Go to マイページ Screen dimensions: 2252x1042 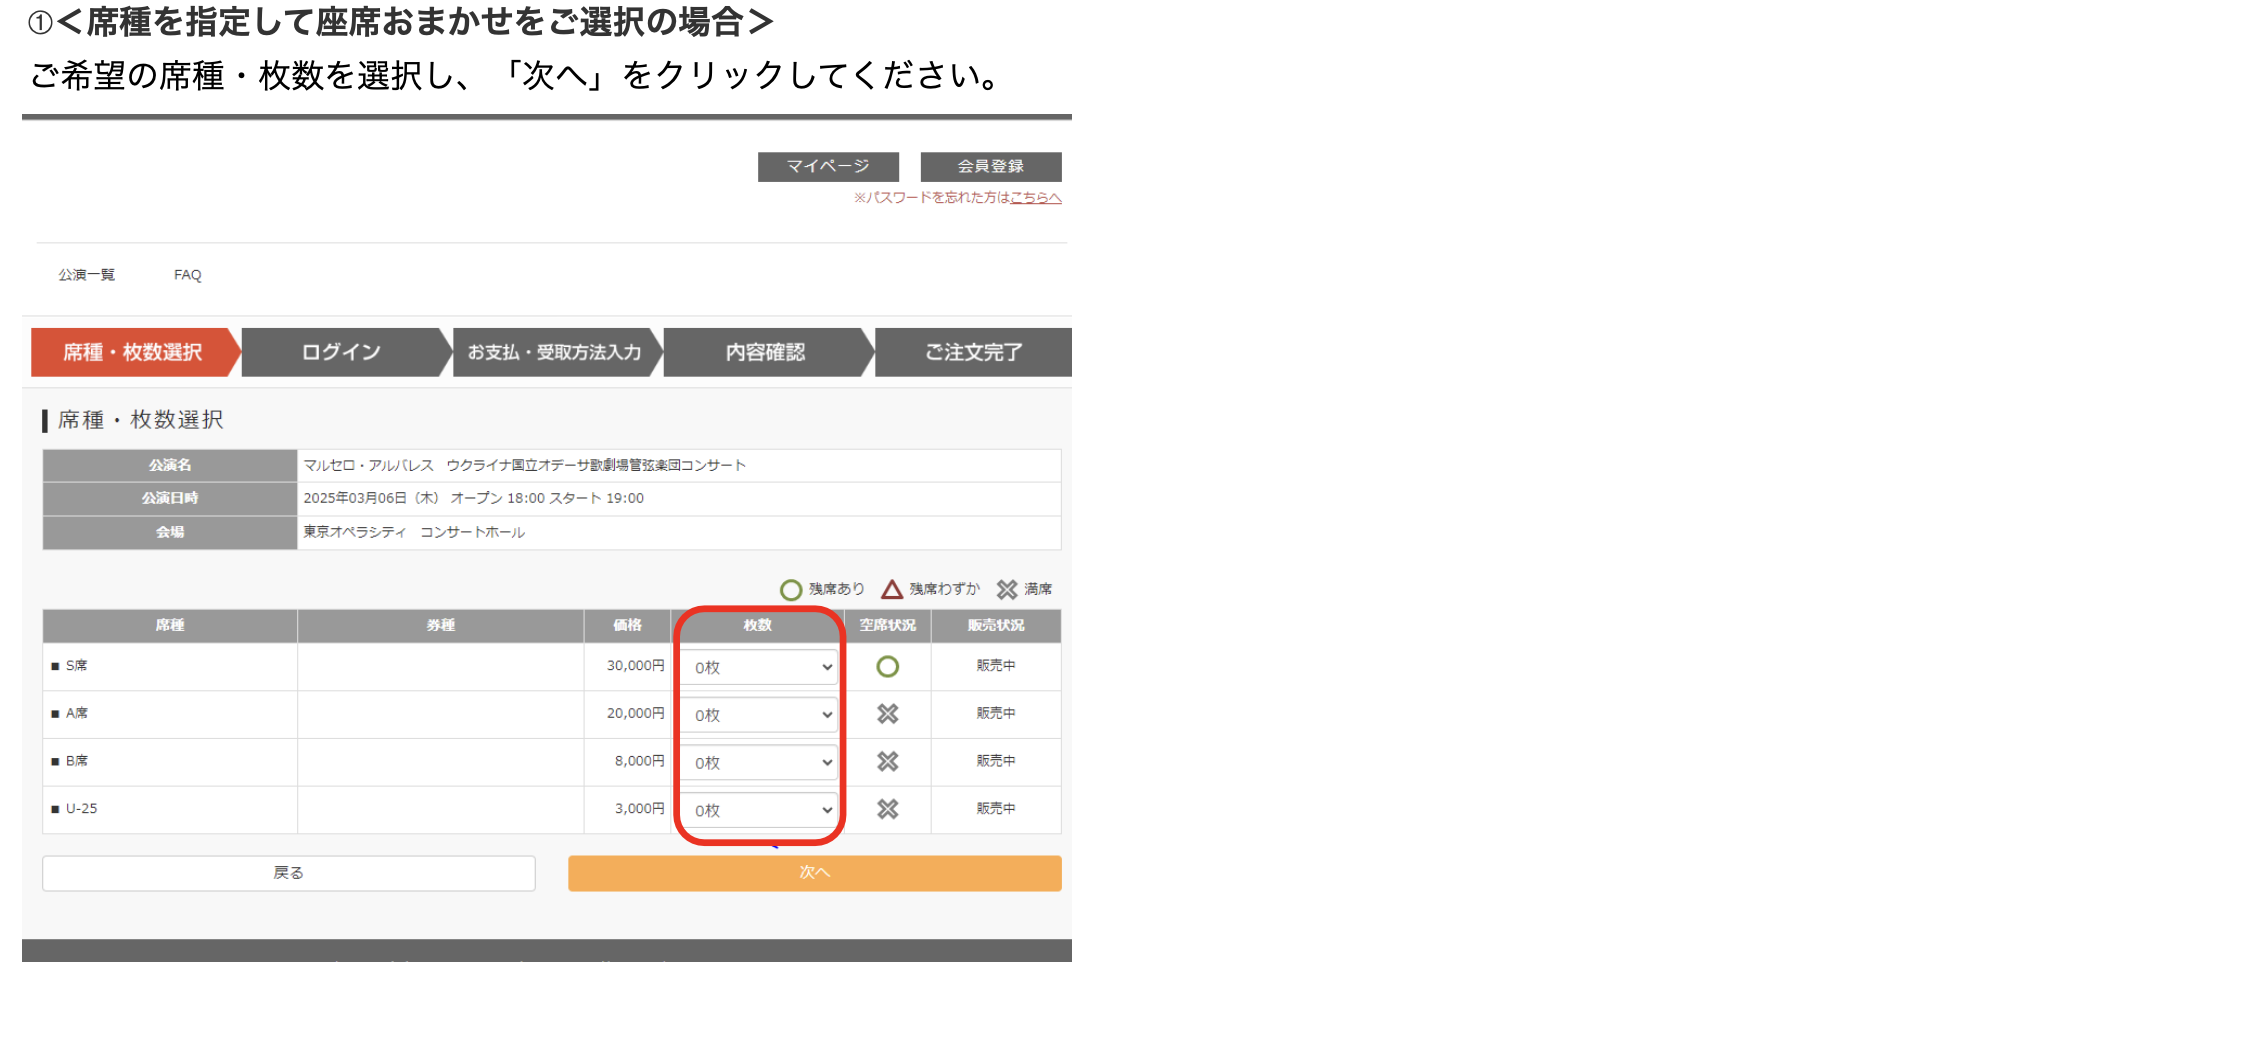828,166
